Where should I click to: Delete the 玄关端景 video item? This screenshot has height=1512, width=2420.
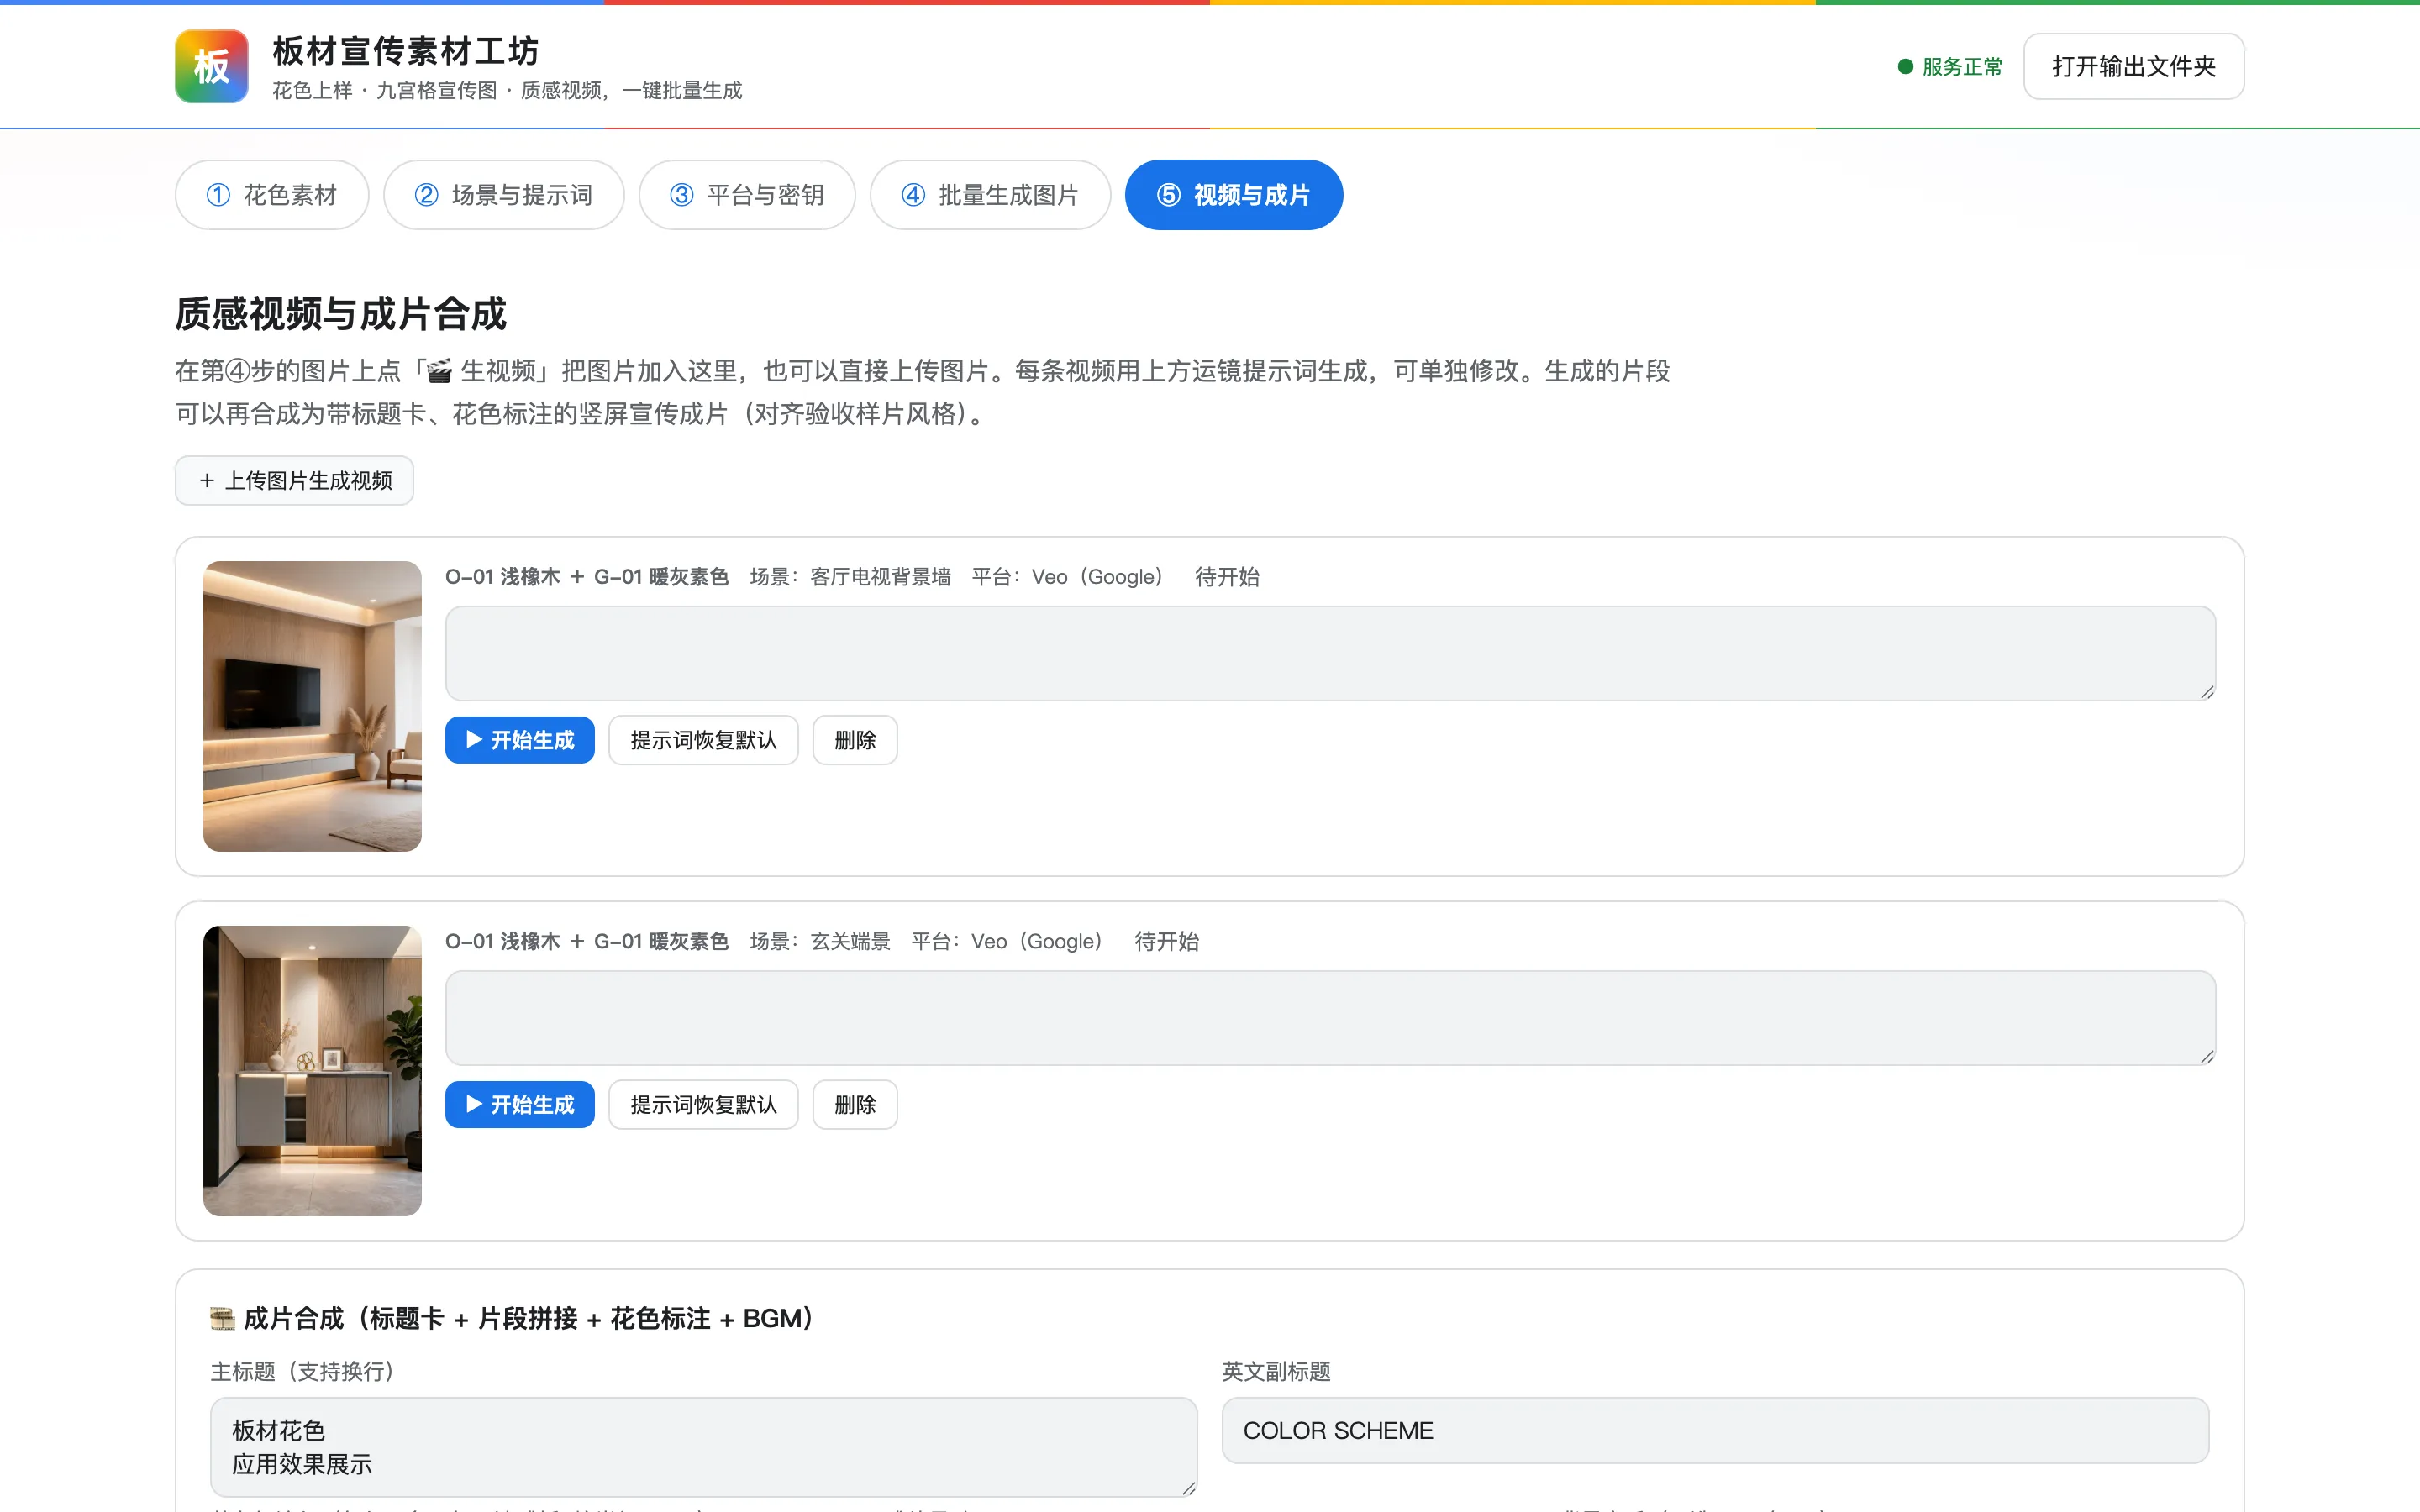pos(855,1105)
